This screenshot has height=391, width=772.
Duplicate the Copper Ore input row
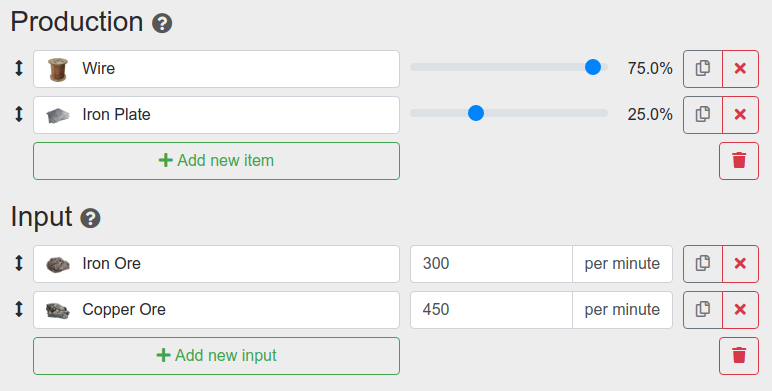pyautogui.click(x=703, y=310)
